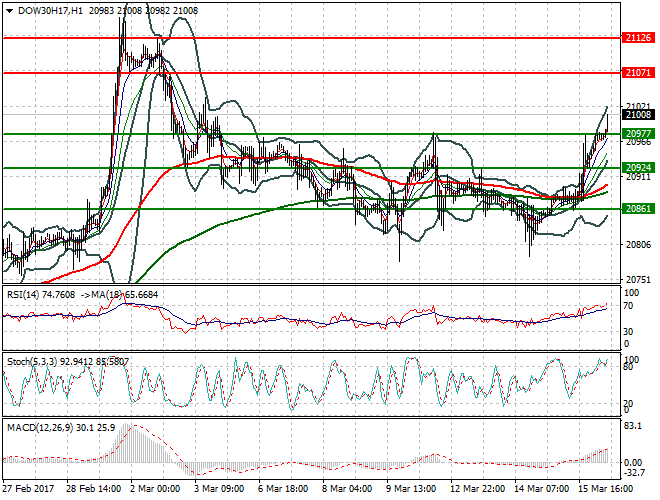This screenshot has height=500, width=660.
Task: Click the red 21126 resistance level label
Action: coord(638,38)
